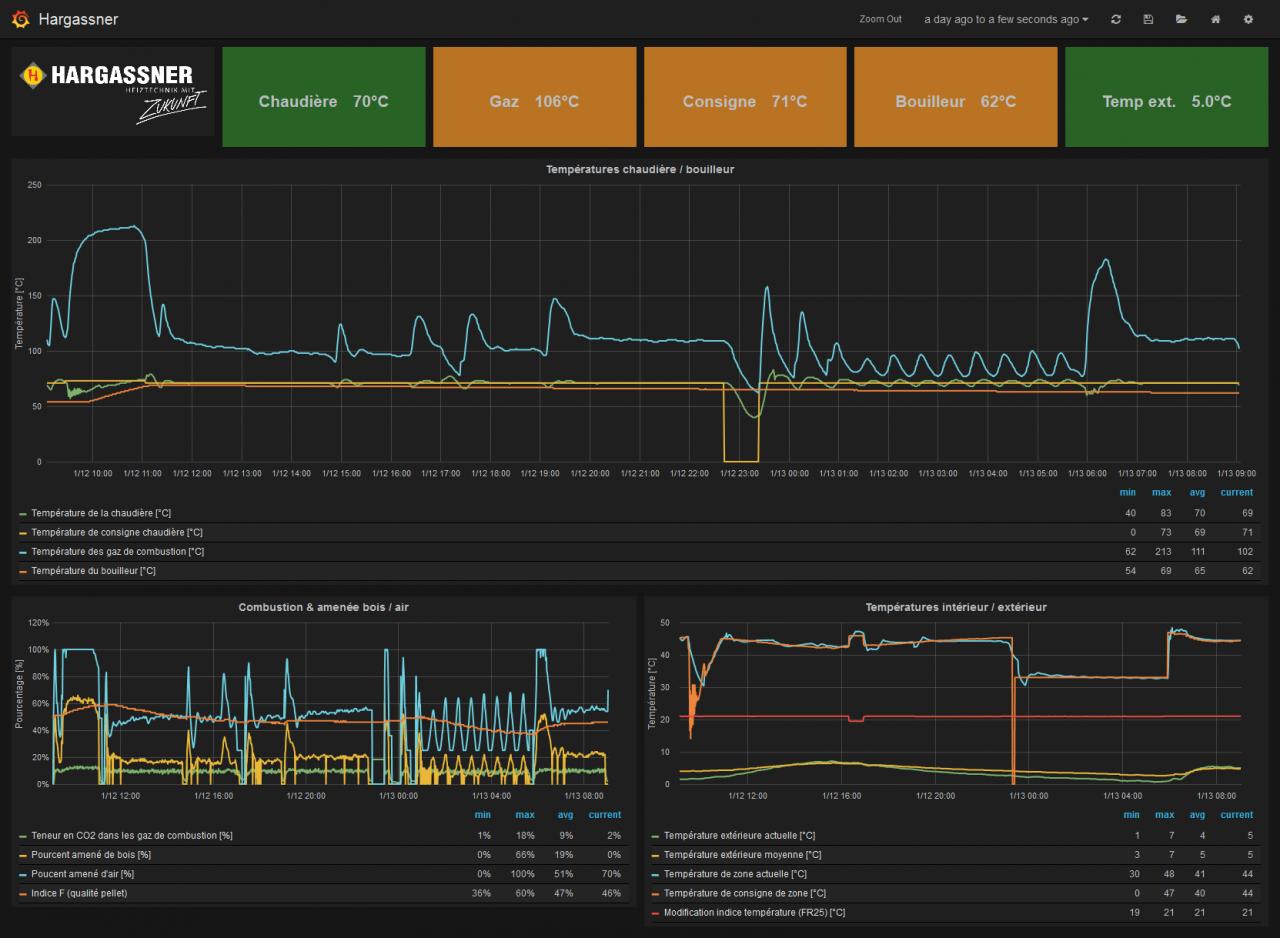Viewport: 1280px width, 938px height.
Task: Open color picker for gaz de combustion swatch
Action: [23, 552]
